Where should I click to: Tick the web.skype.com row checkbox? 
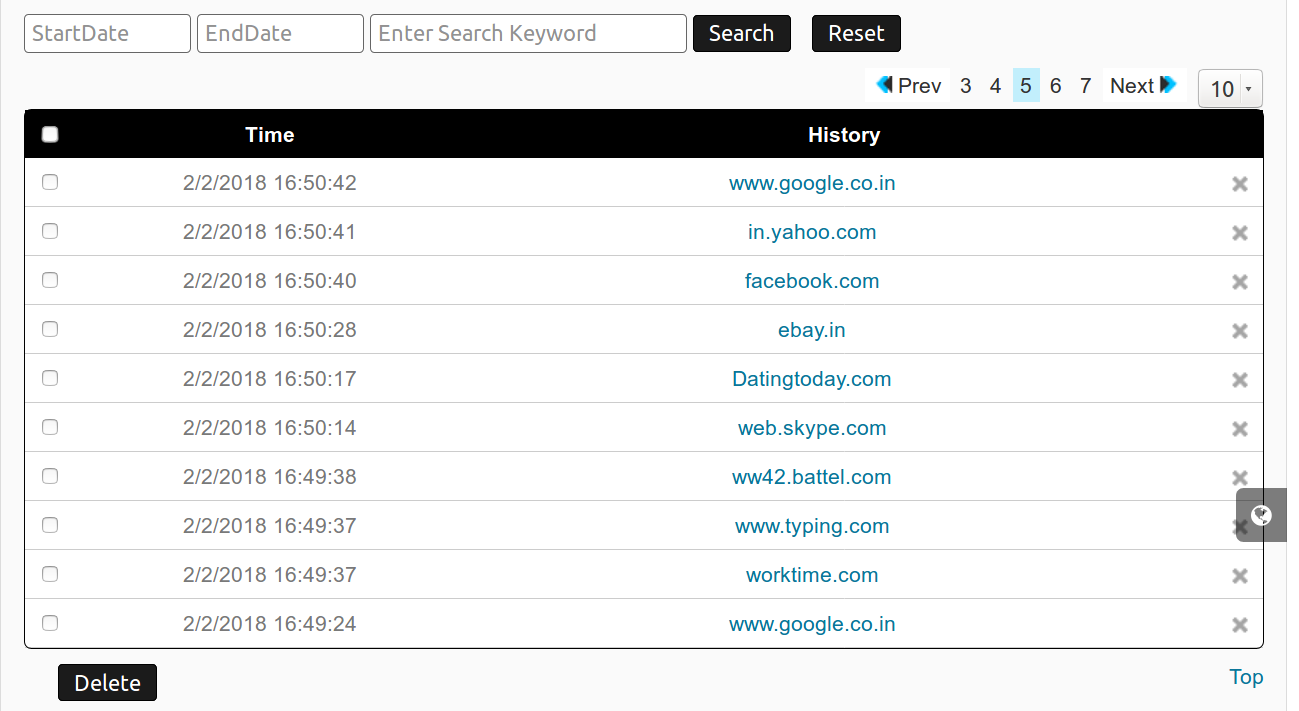click(x=50, y=427)
